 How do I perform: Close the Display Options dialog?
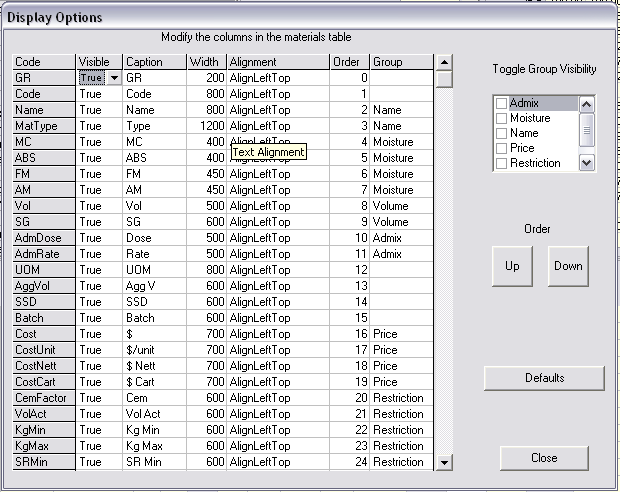pos(545,458)
